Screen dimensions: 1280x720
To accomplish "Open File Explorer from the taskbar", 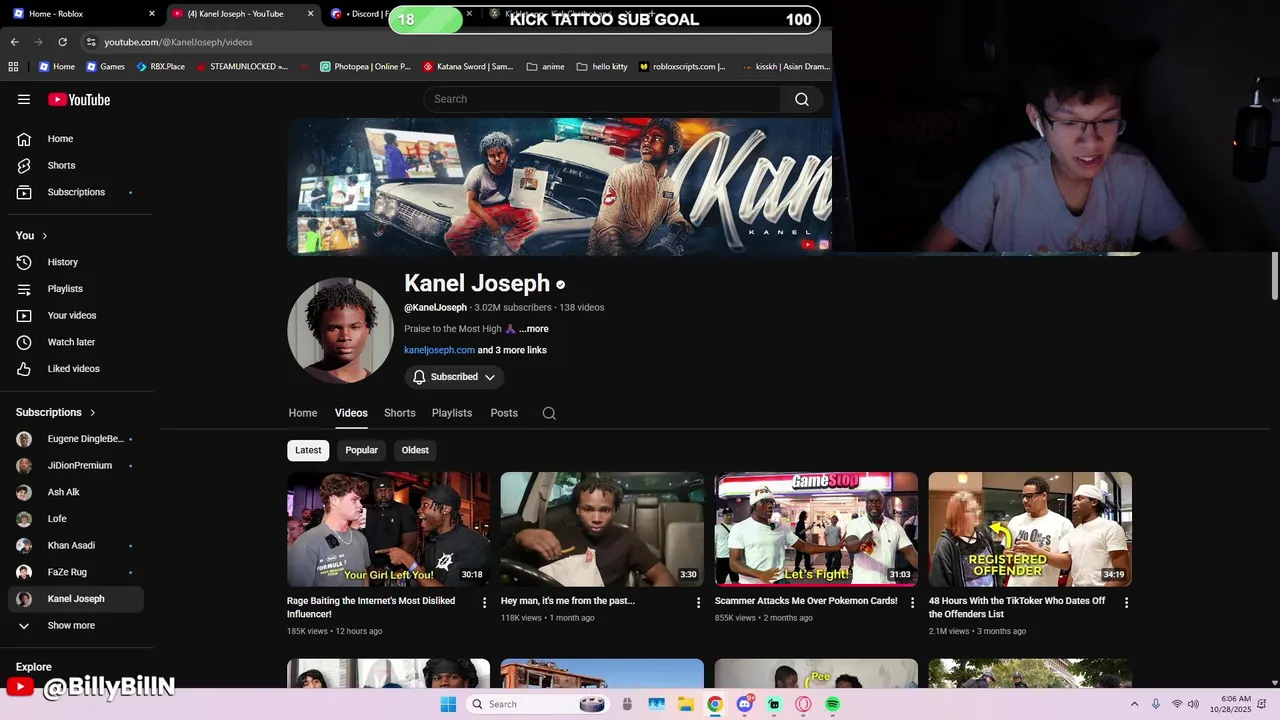I will (686, 704).
